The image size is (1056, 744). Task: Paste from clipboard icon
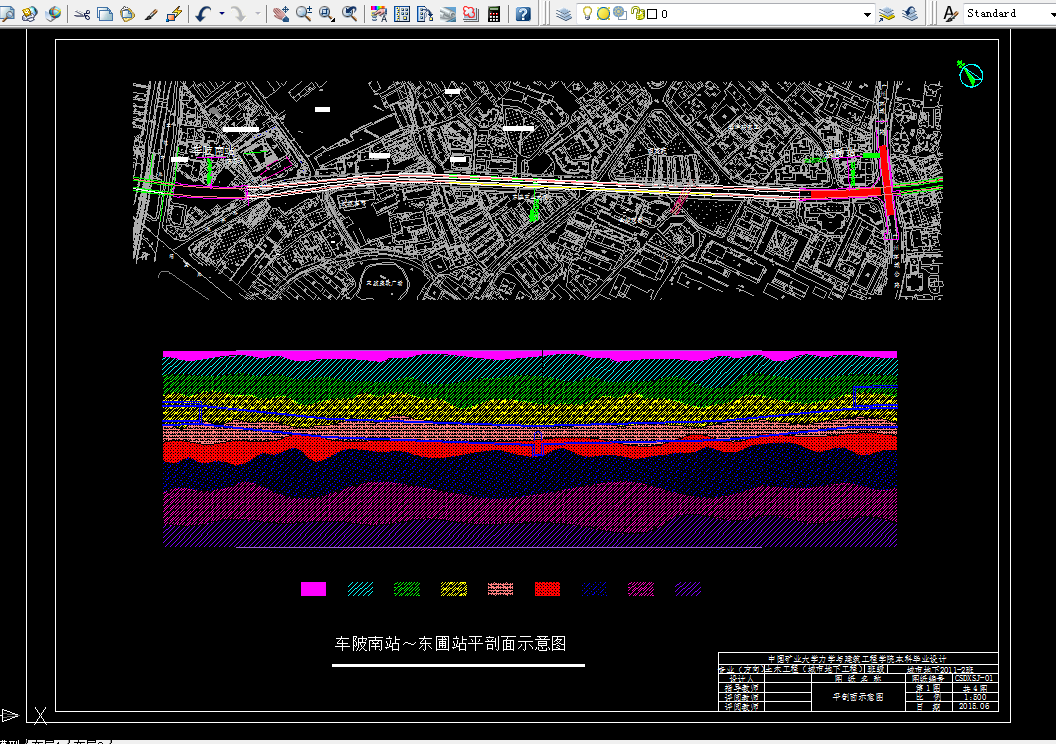tap(128, 13)
